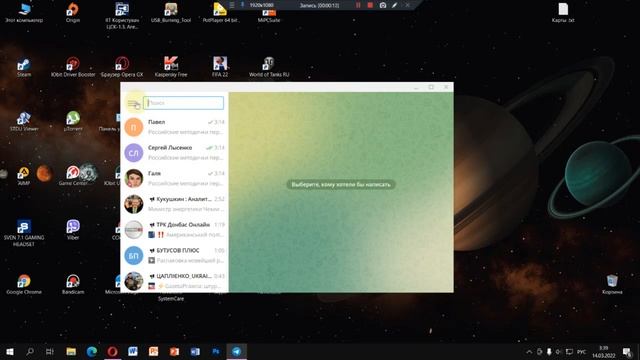Select the AIMP desktop shortcut

point(23,176)
